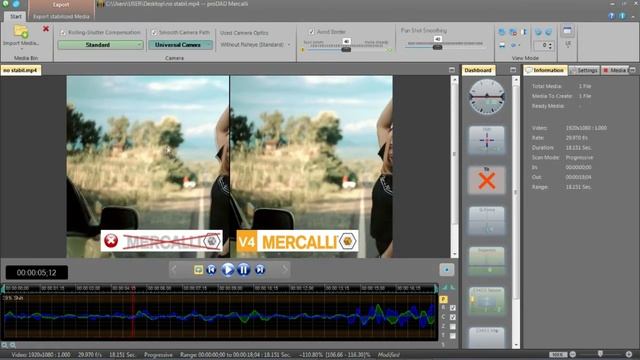Click the blue round icon in title bar
The height and width of the screenshot is (360, 640).
16,4
